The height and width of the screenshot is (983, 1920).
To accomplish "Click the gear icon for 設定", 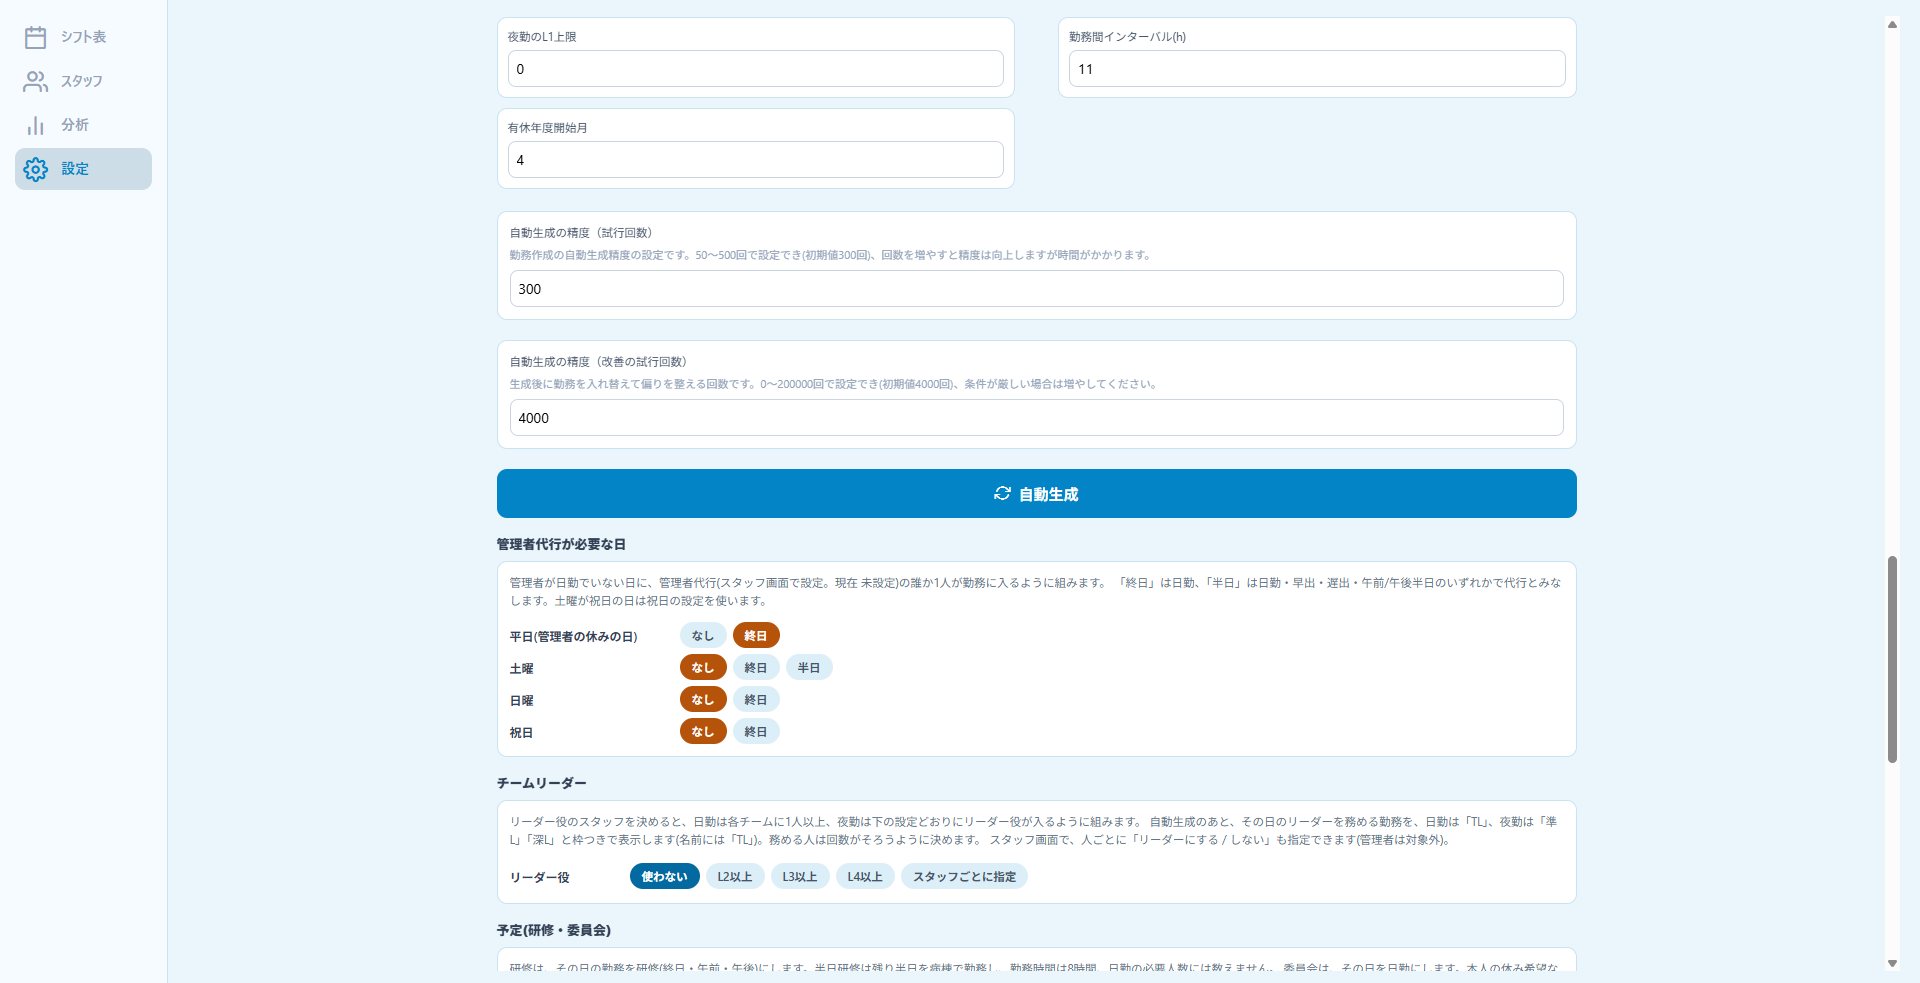I will [36, 169].
